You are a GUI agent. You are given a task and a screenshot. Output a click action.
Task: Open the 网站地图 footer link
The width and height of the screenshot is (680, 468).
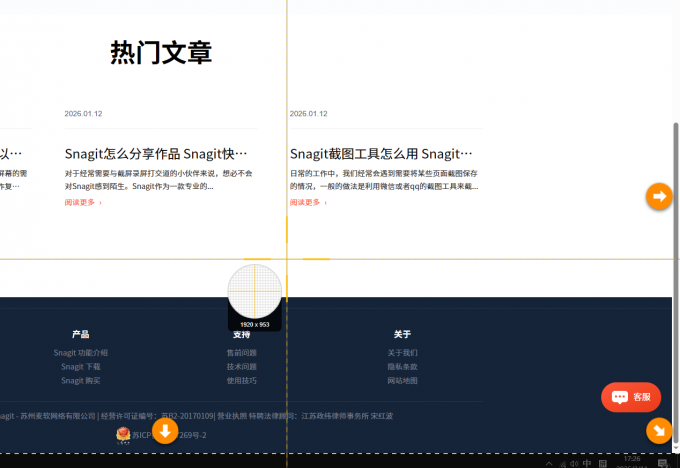click(x=402, y=380)
